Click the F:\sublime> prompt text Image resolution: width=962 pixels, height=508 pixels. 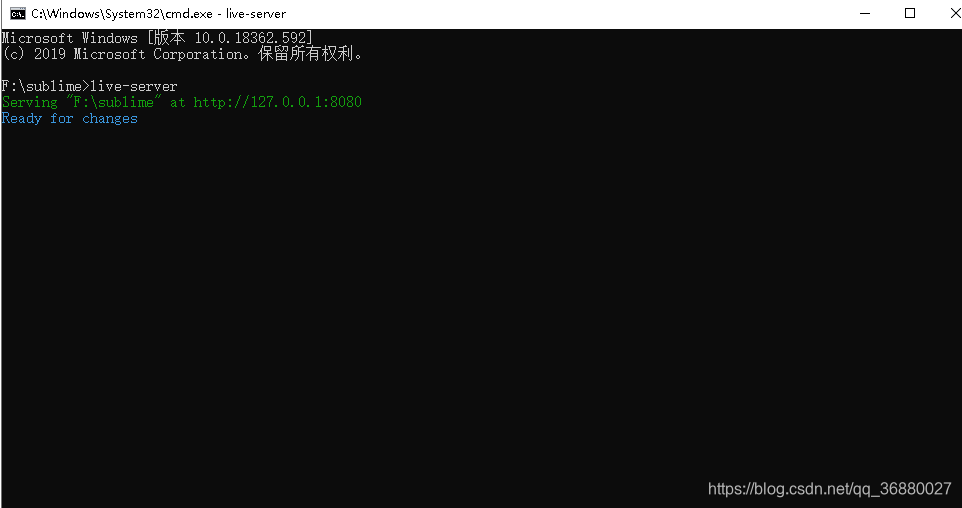click(46, 87)
